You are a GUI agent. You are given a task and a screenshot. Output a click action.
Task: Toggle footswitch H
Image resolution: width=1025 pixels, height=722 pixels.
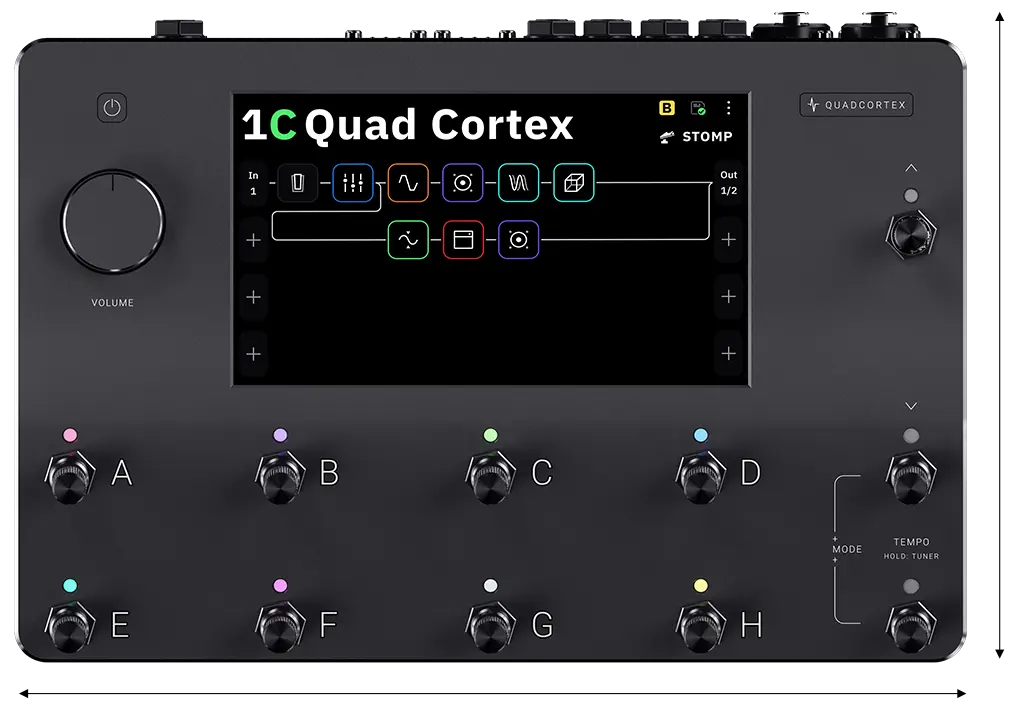pyautogui.click(x=700, y=627)
